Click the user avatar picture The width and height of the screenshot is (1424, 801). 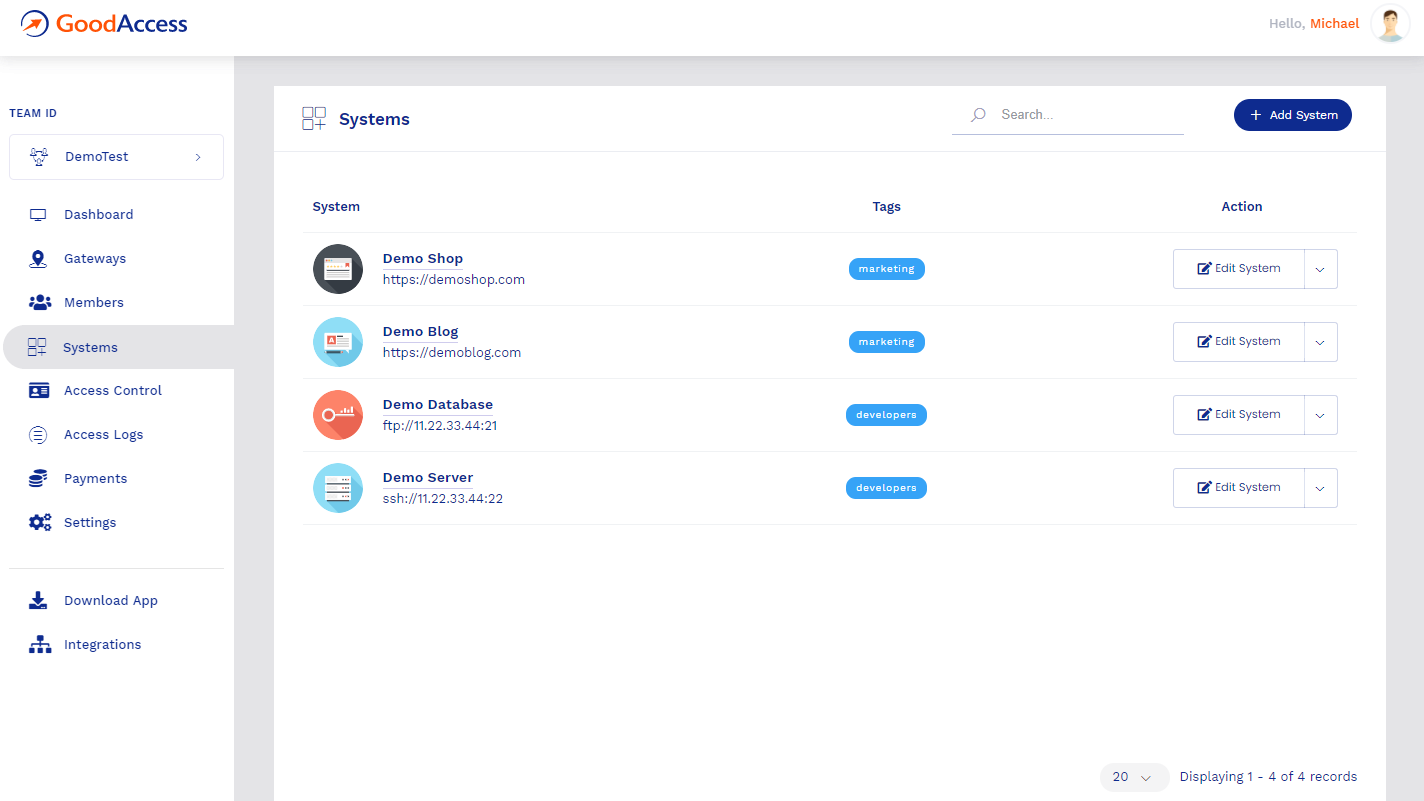pos(1390,24)
